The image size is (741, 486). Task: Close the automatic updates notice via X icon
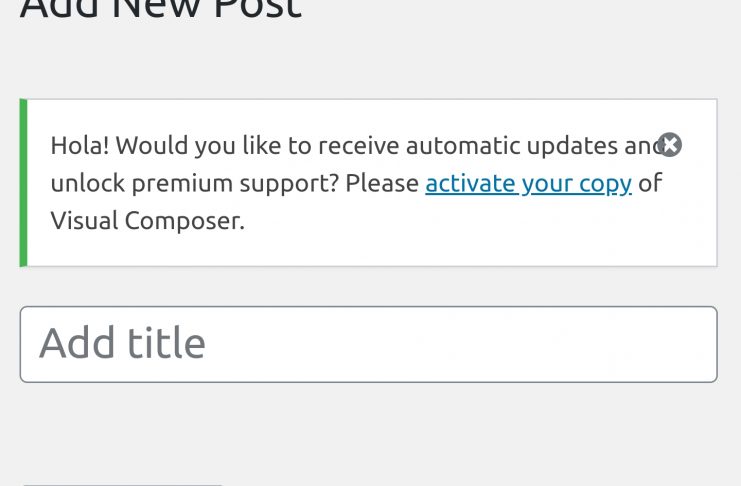pyautogui.click(x=670, y=145)
